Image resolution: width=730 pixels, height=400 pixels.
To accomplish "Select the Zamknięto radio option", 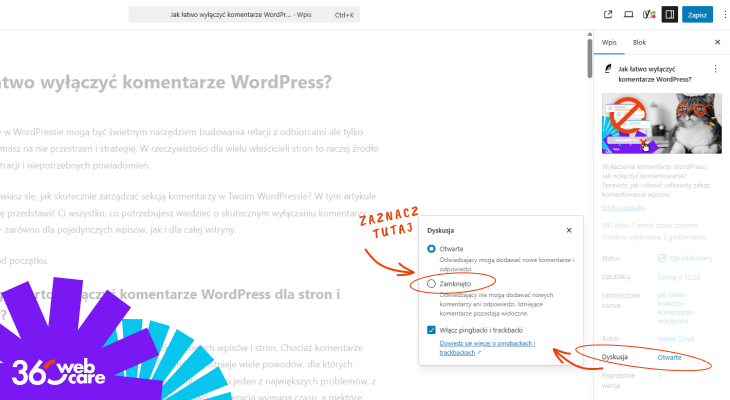I will pos(432,284).
